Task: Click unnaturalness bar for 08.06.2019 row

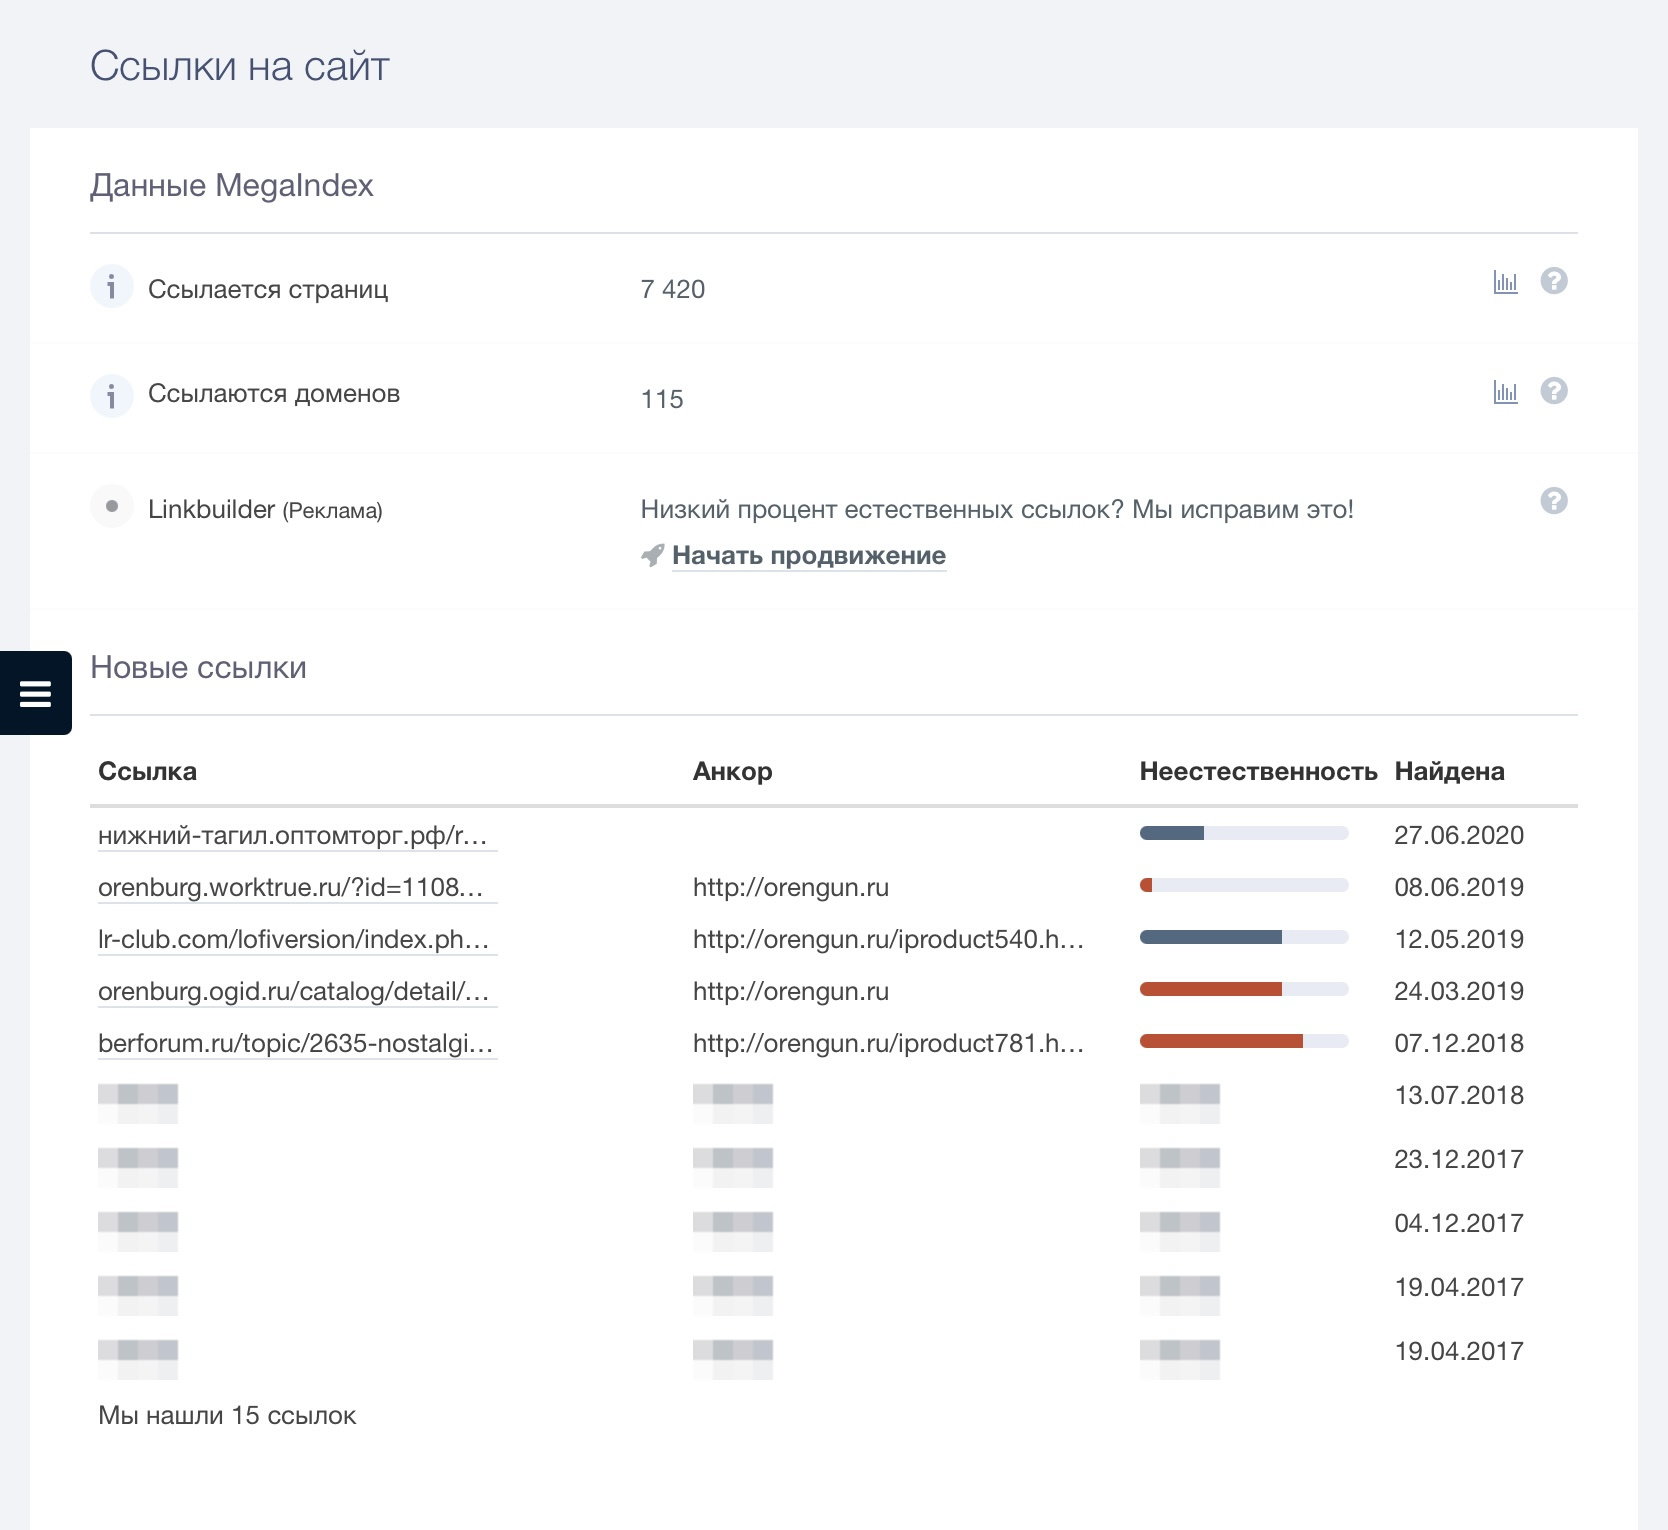Action: coord(1244,885)
